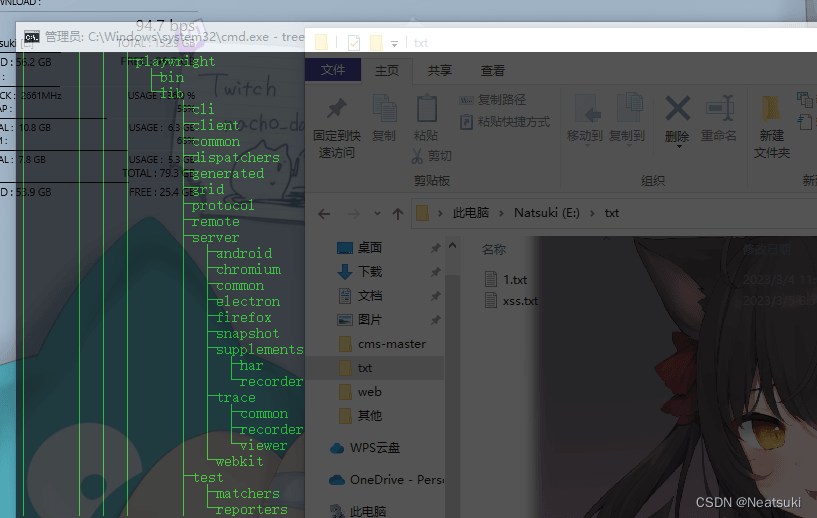Click the properties checkmark icon in title bar
Image resolution: width=817 pixels, height=518 pixels.
click(354, 42)
